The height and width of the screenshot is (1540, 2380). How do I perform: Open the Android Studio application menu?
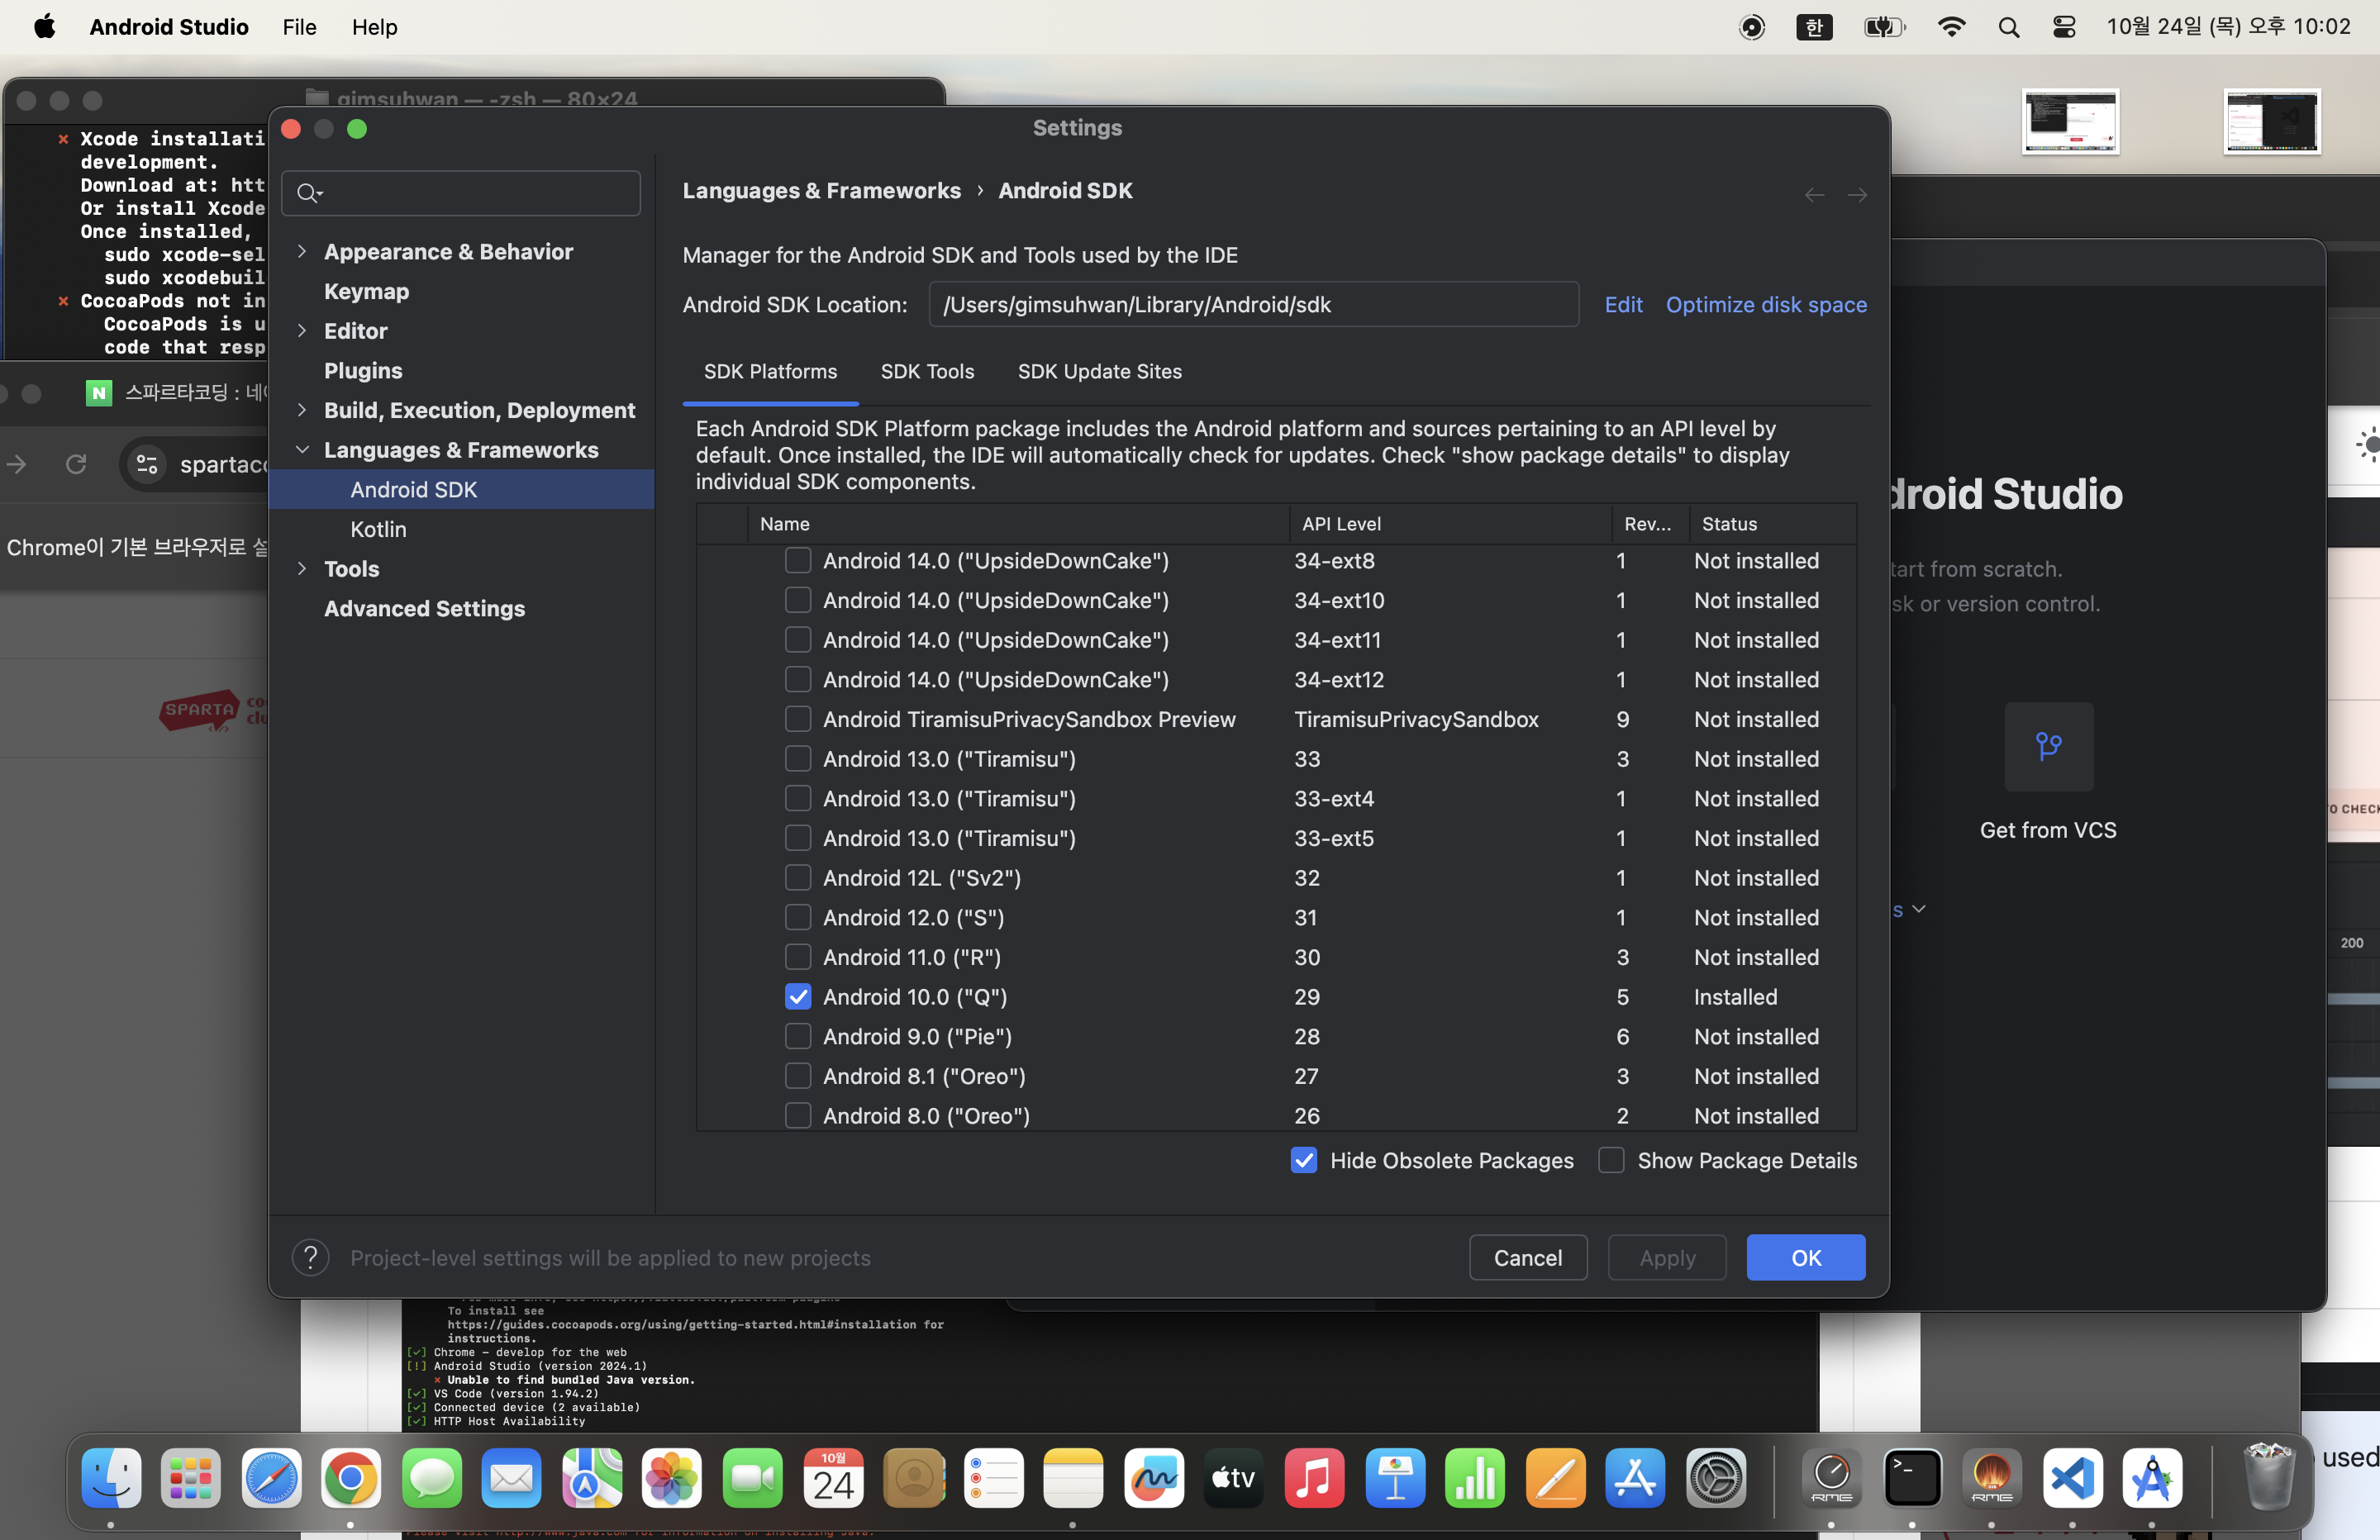point(169,27)
